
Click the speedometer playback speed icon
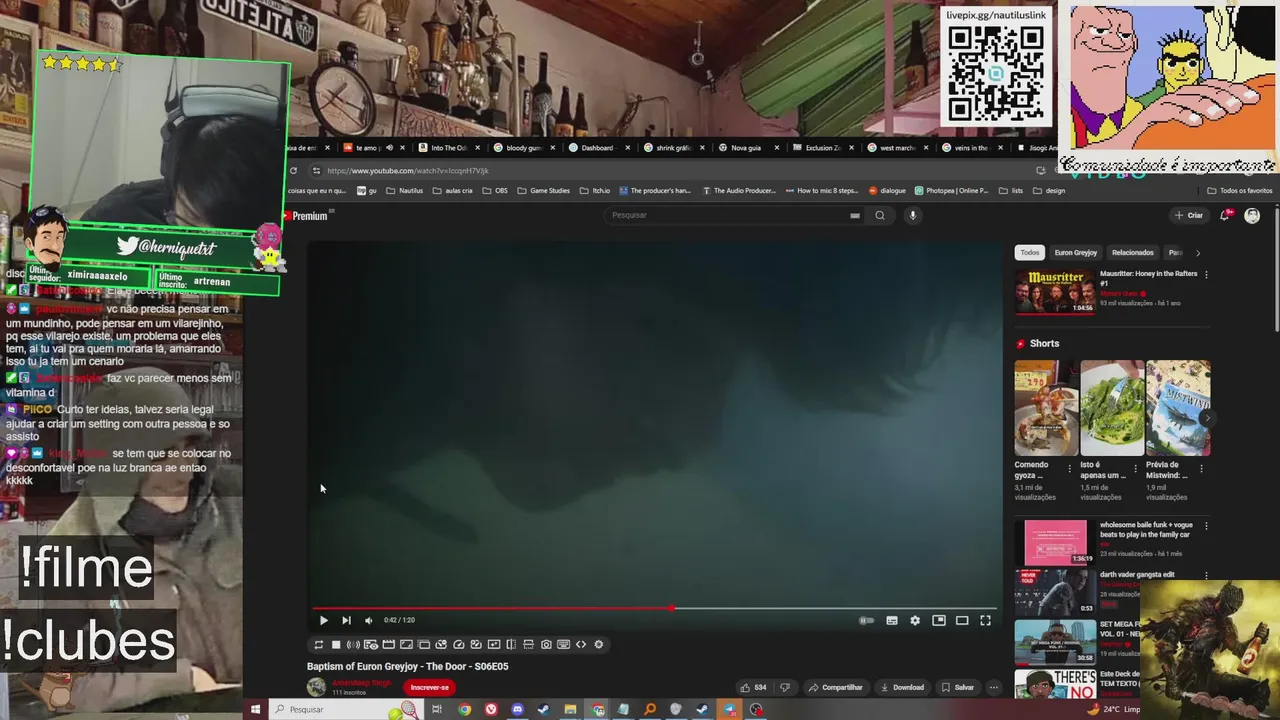(458, 645)
